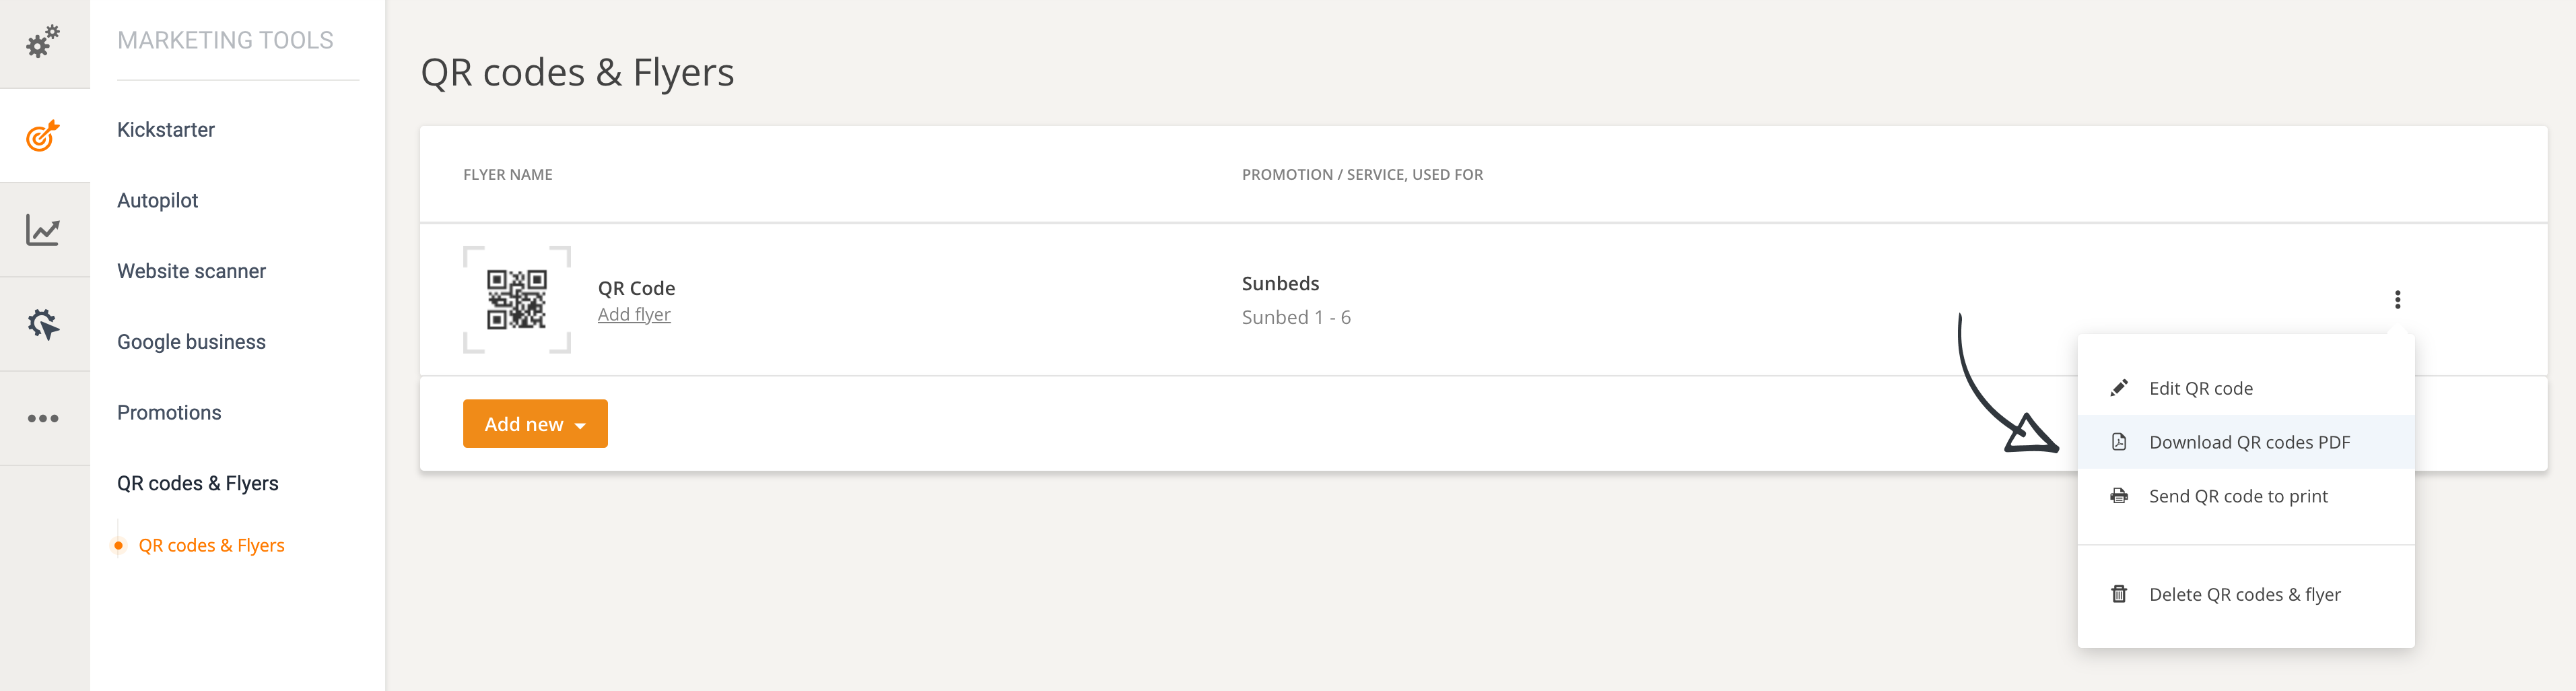Open the analytics chart icon
Screen dimensions: 2576x691
pyautogui.click(x=43, y=230)
